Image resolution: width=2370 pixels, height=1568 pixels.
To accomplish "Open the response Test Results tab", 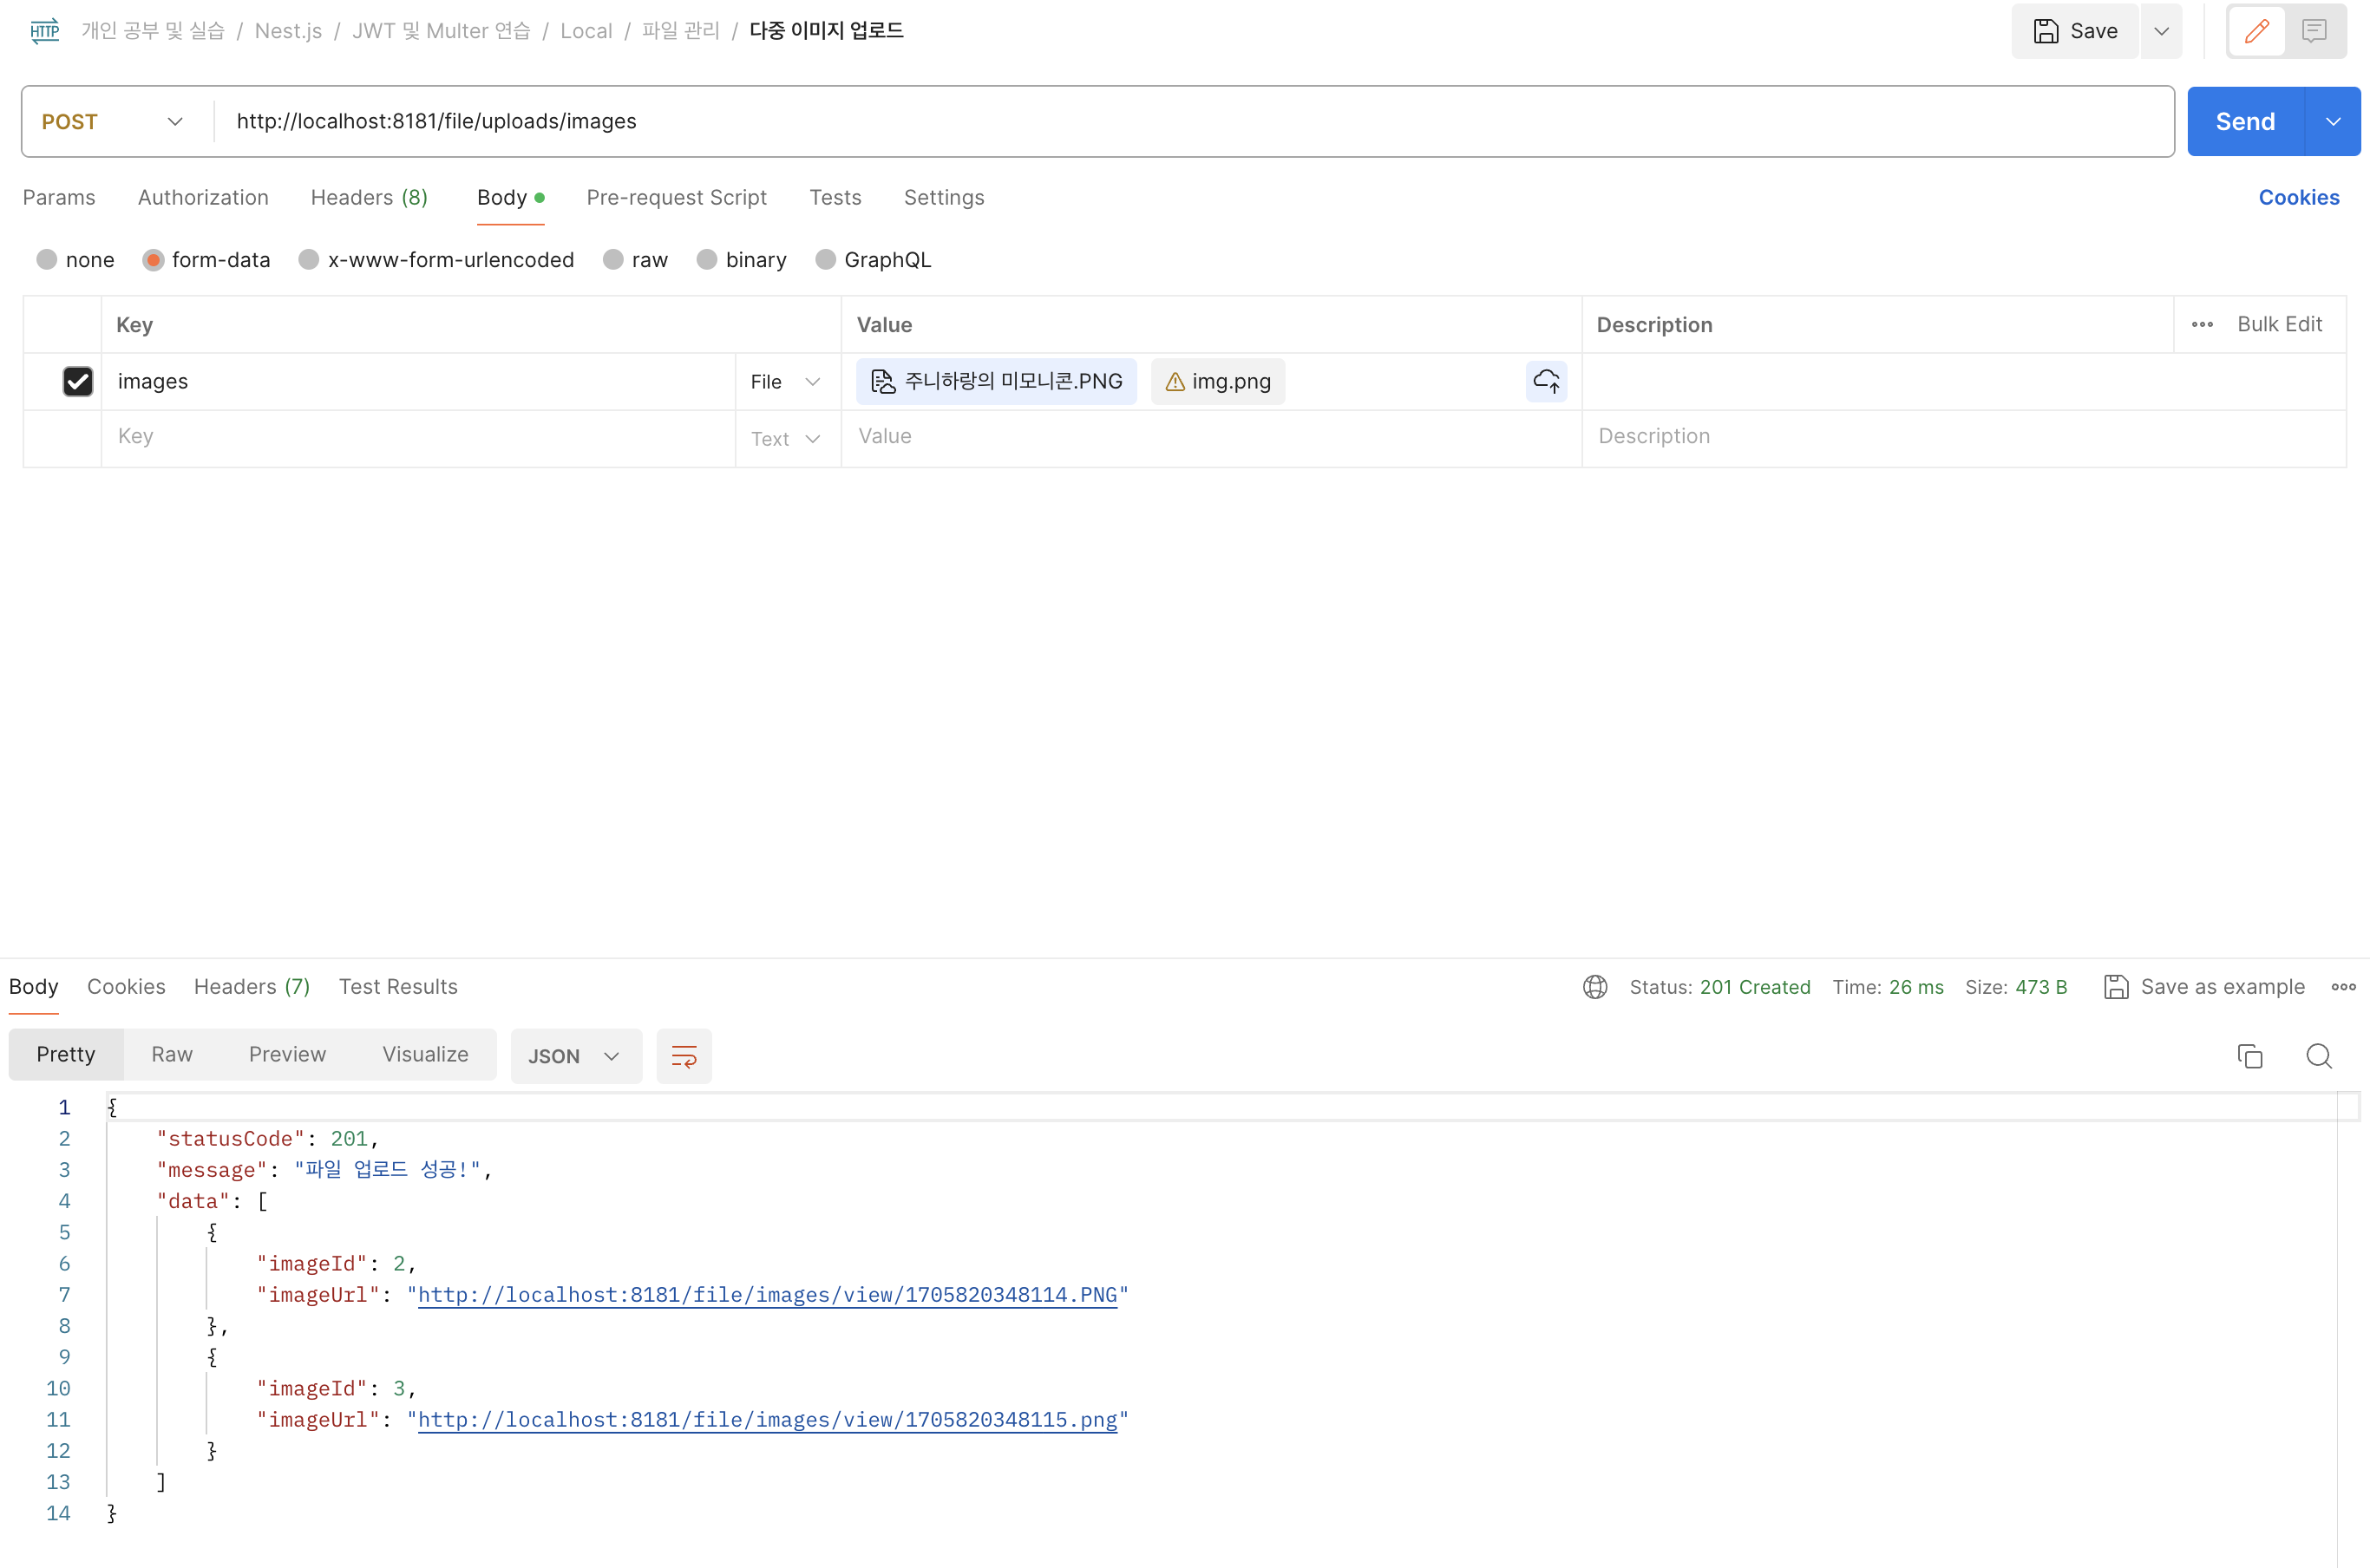I will pos(398,987).
